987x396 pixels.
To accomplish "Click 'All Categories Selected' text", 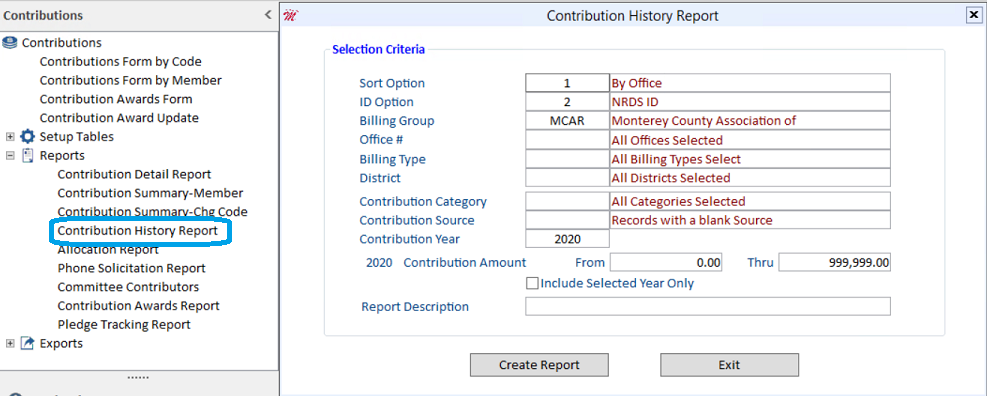I will (x=678, y=201).
